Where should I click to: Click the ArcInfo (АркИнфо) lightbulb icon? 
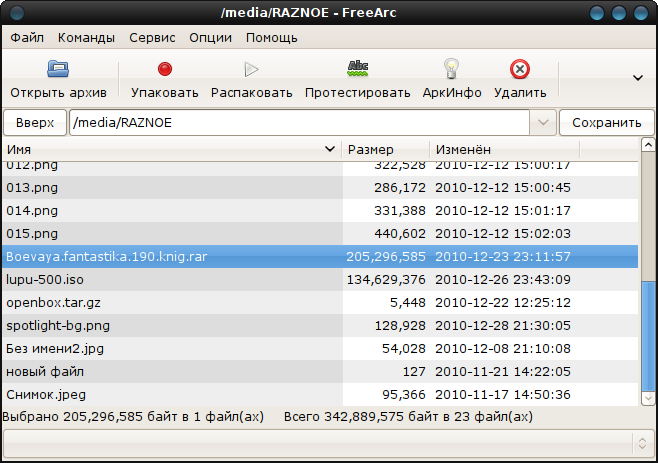pos(452,68)
